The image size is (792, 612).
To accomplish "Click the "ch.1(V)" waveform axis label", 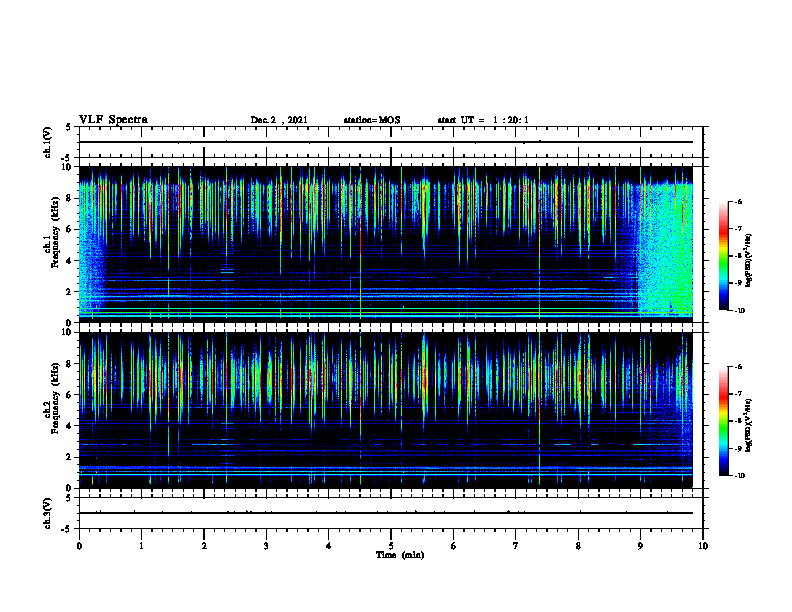I will (47, 142).
